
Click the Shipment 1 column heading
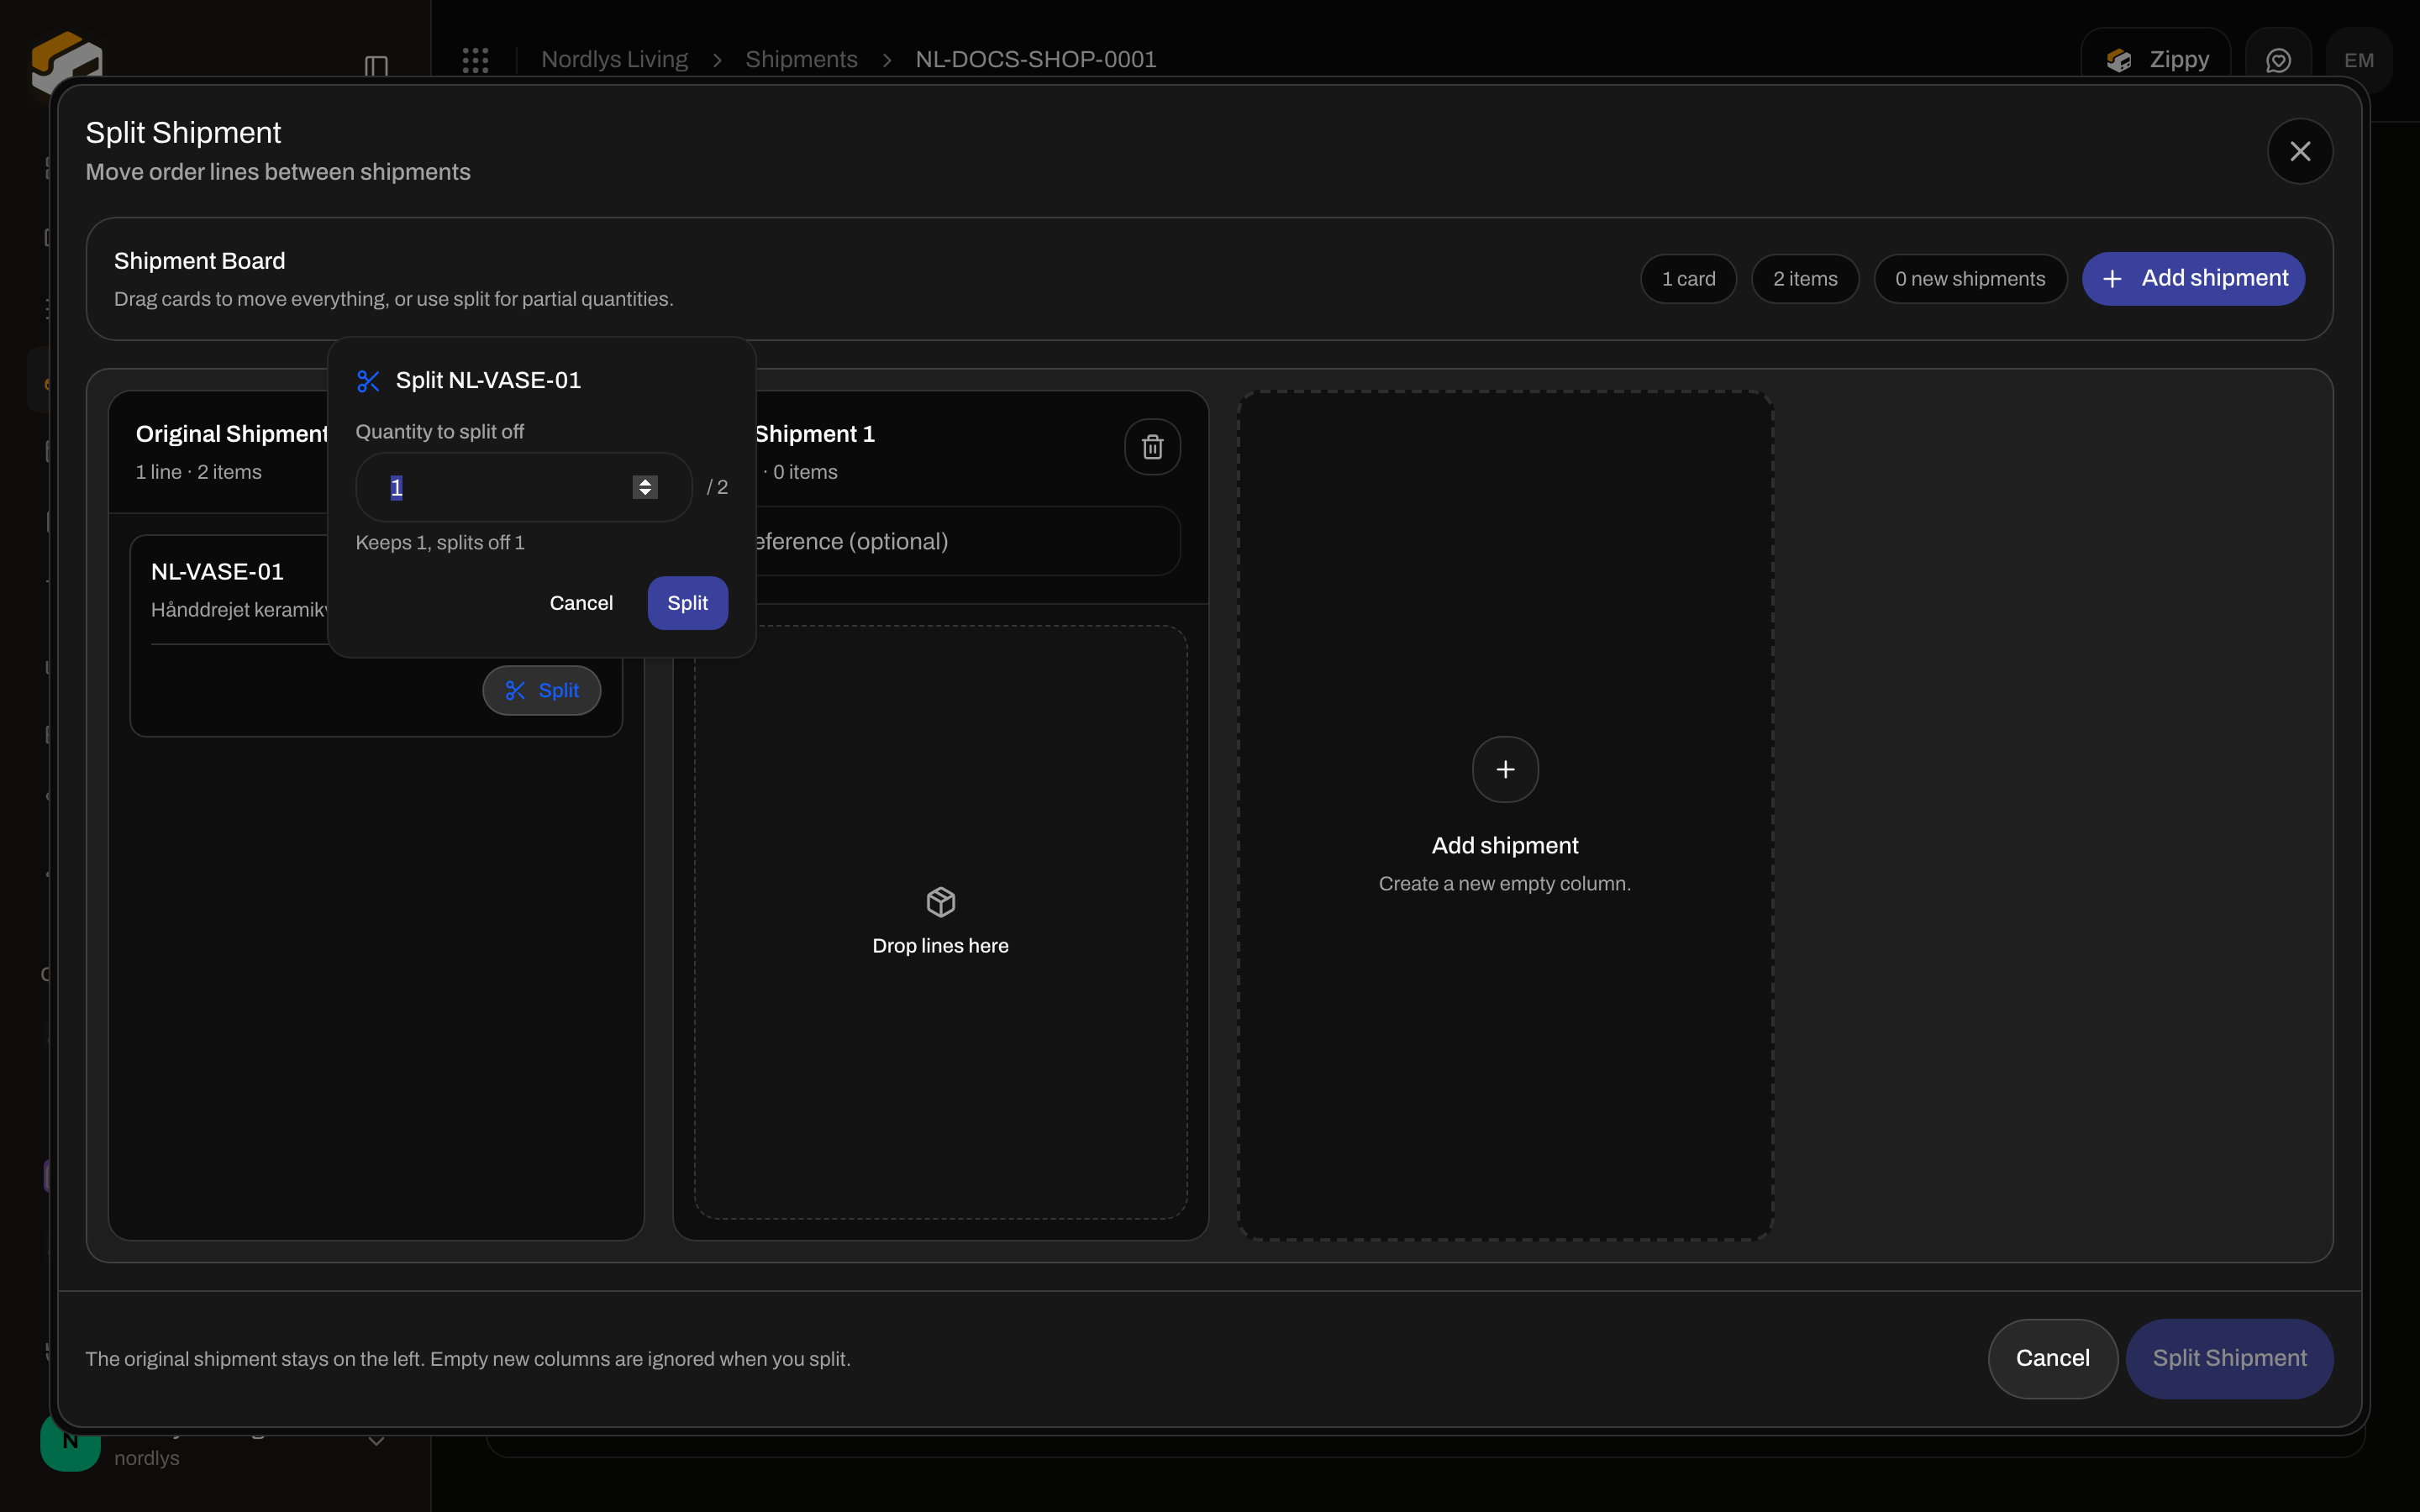[815, 434]
